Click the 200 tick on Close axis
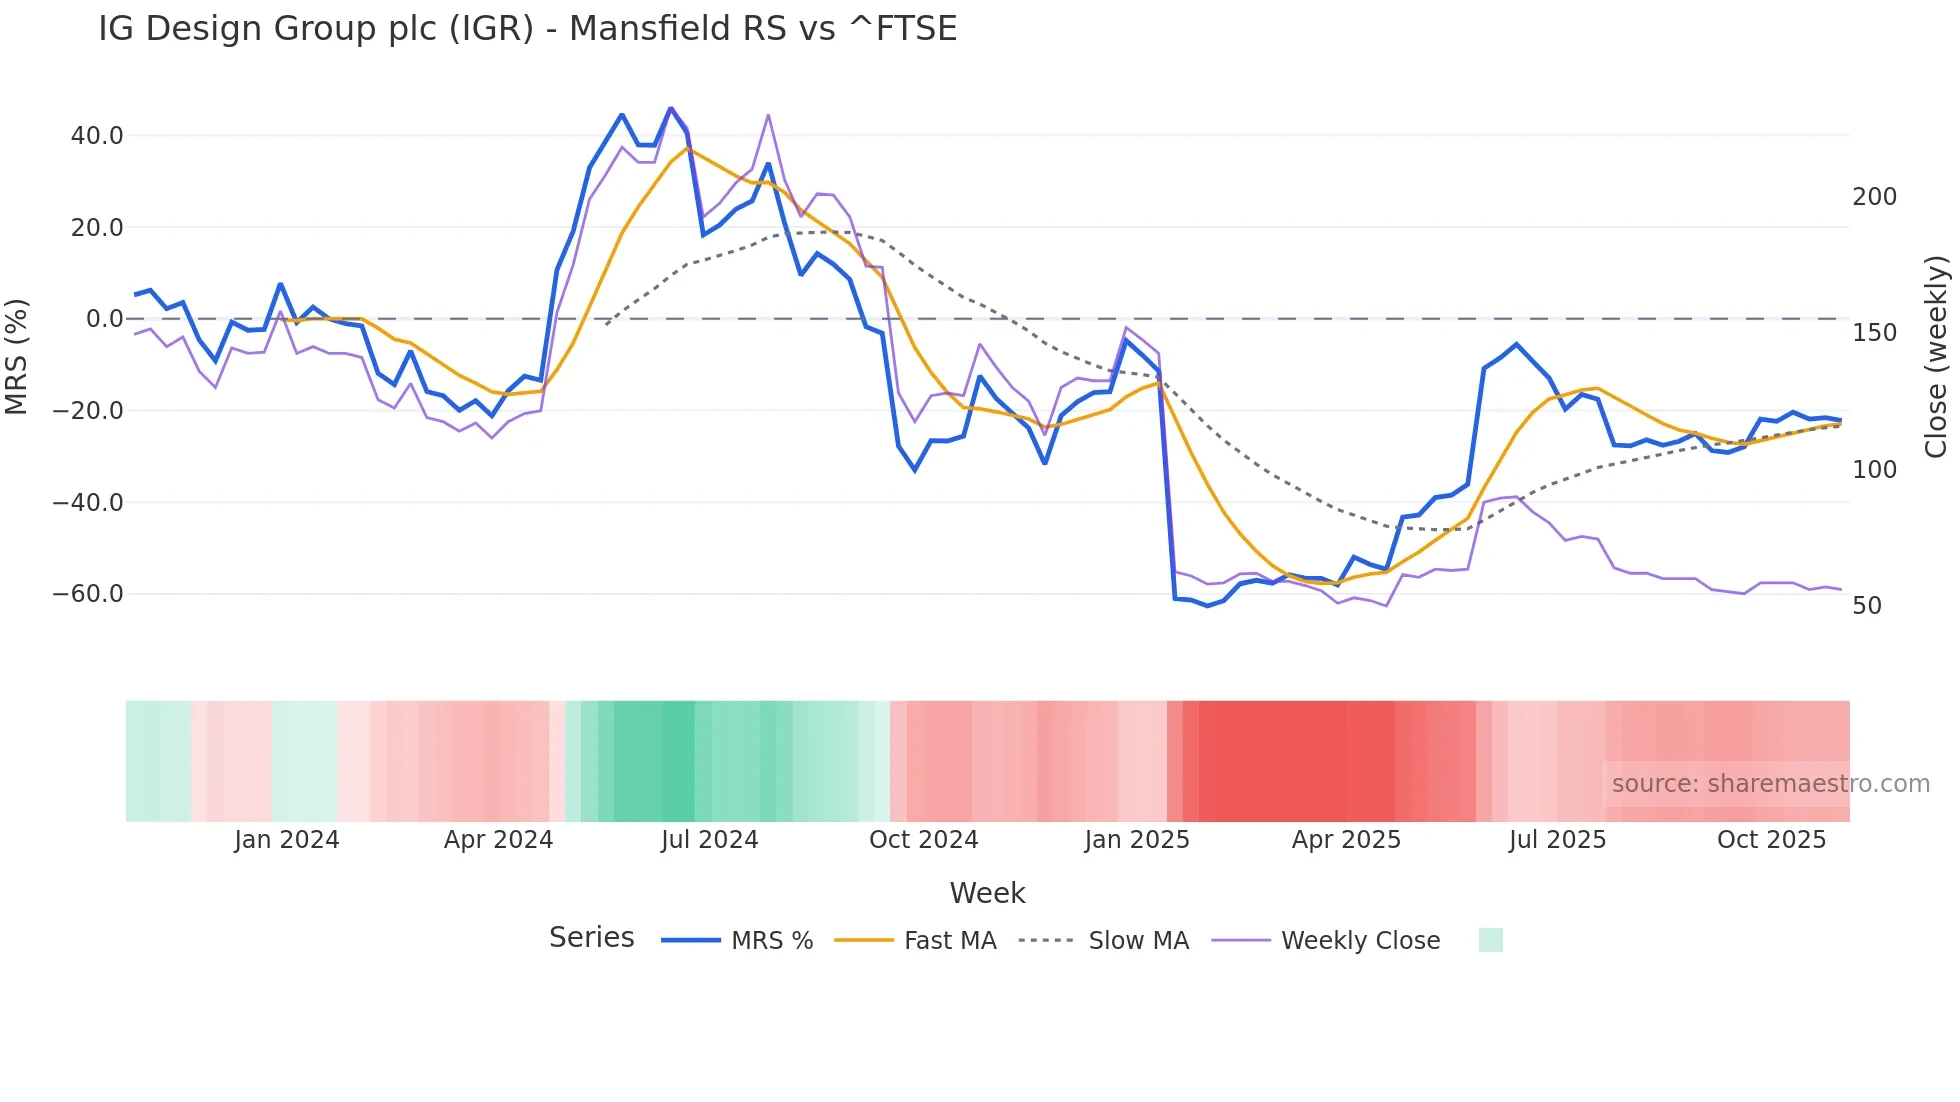This screenshot has height=1102, width=1960. [x=1875, y=197]
